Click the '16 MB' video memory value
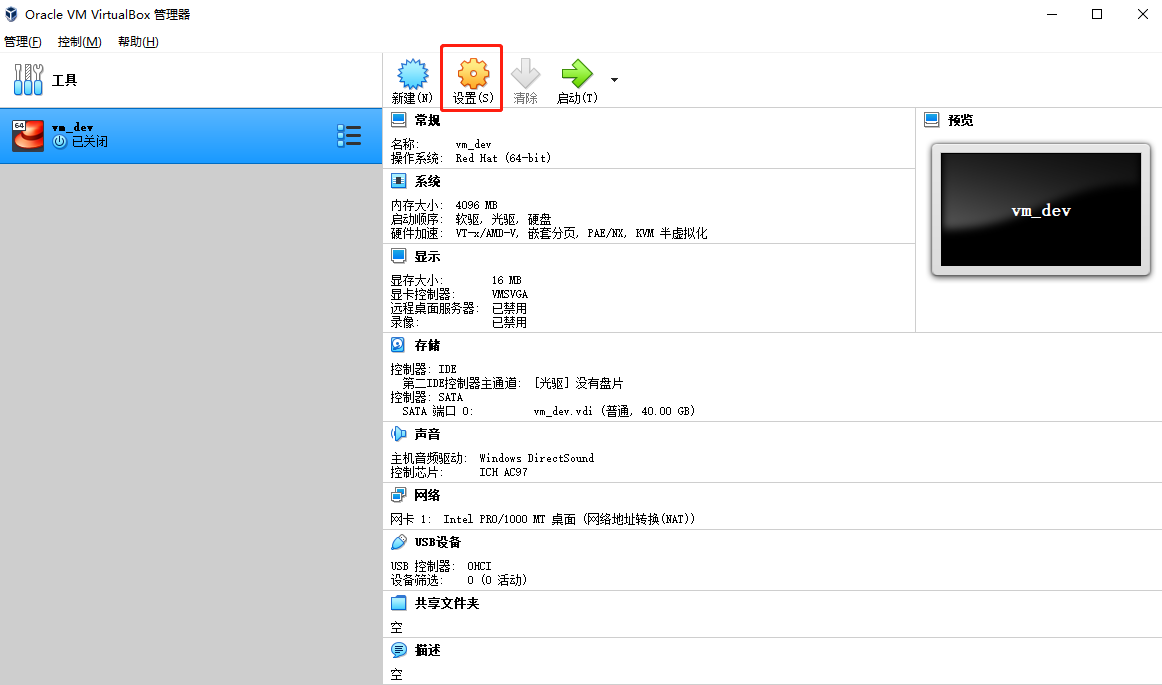 pyautogui.click(x=507, y=280)
